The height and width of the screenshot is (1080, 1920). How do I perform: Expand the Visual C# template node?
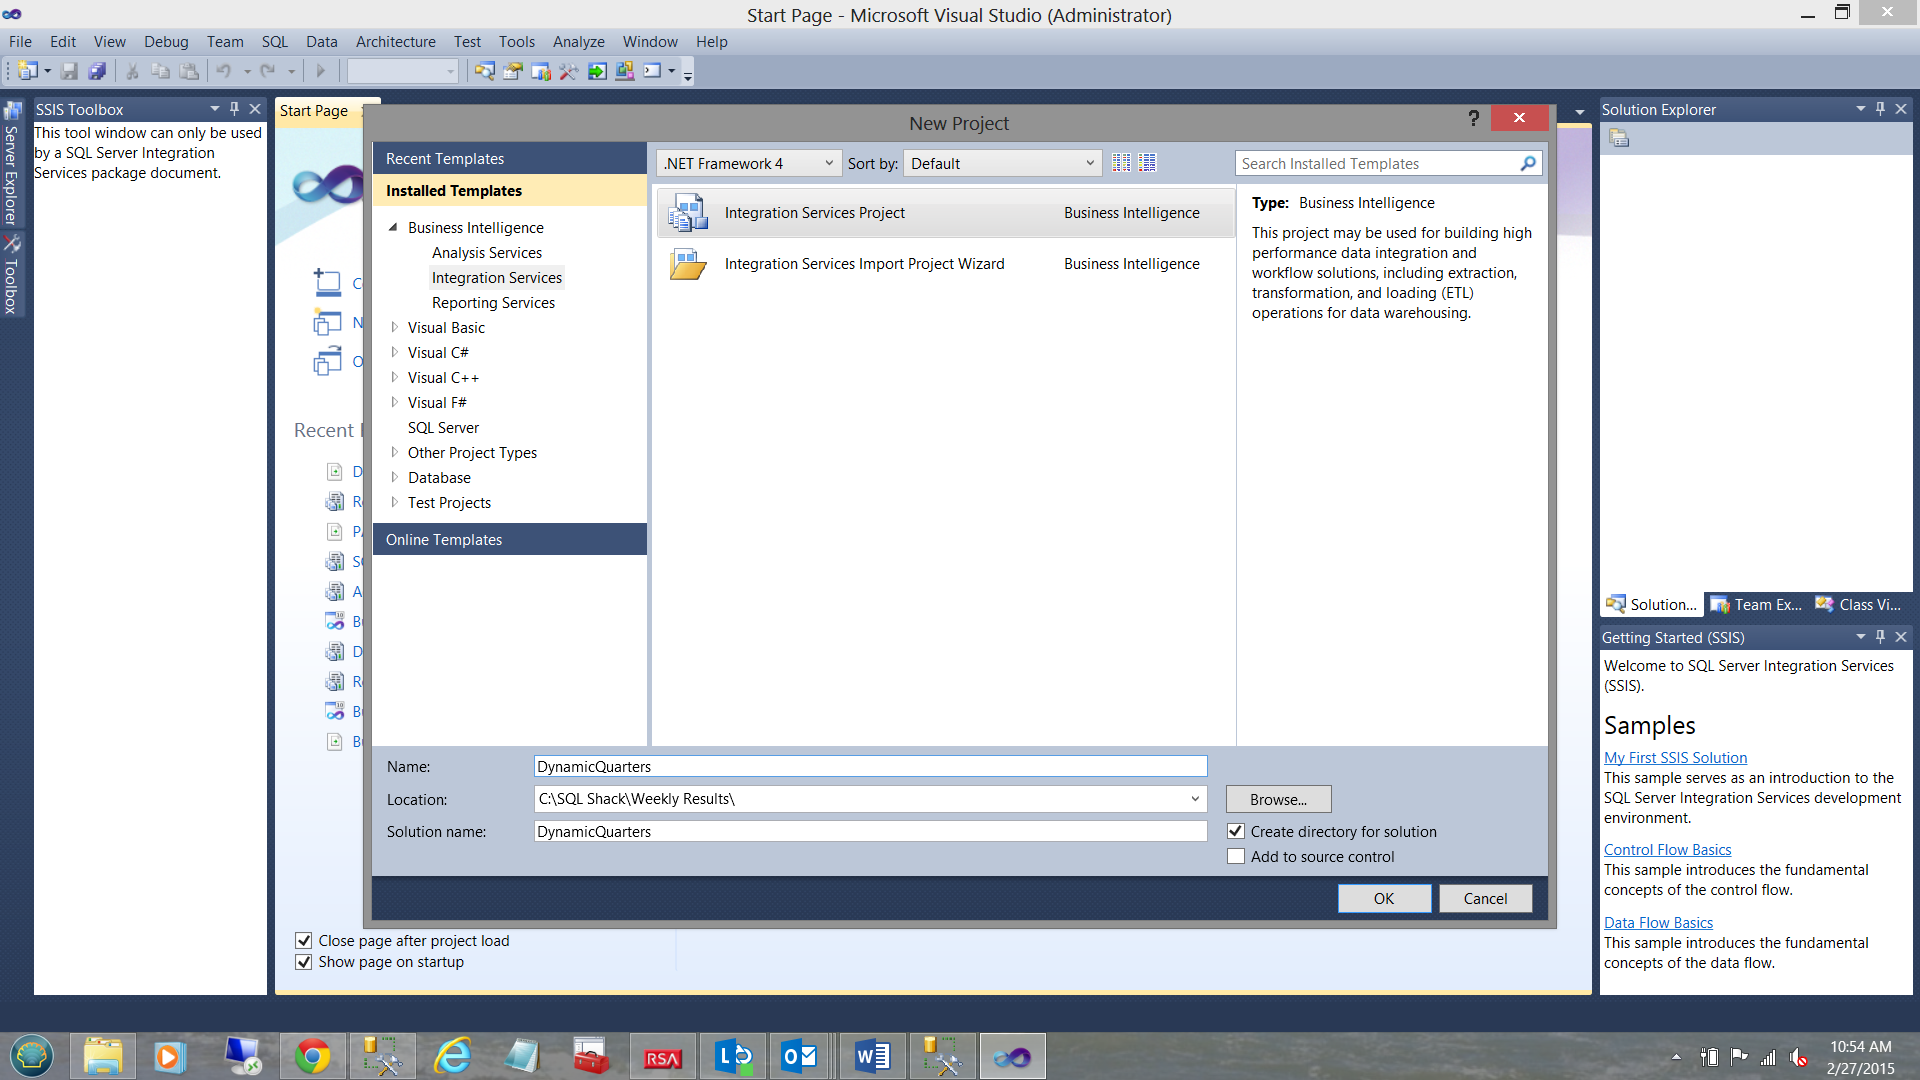click(x=394, y=352)
